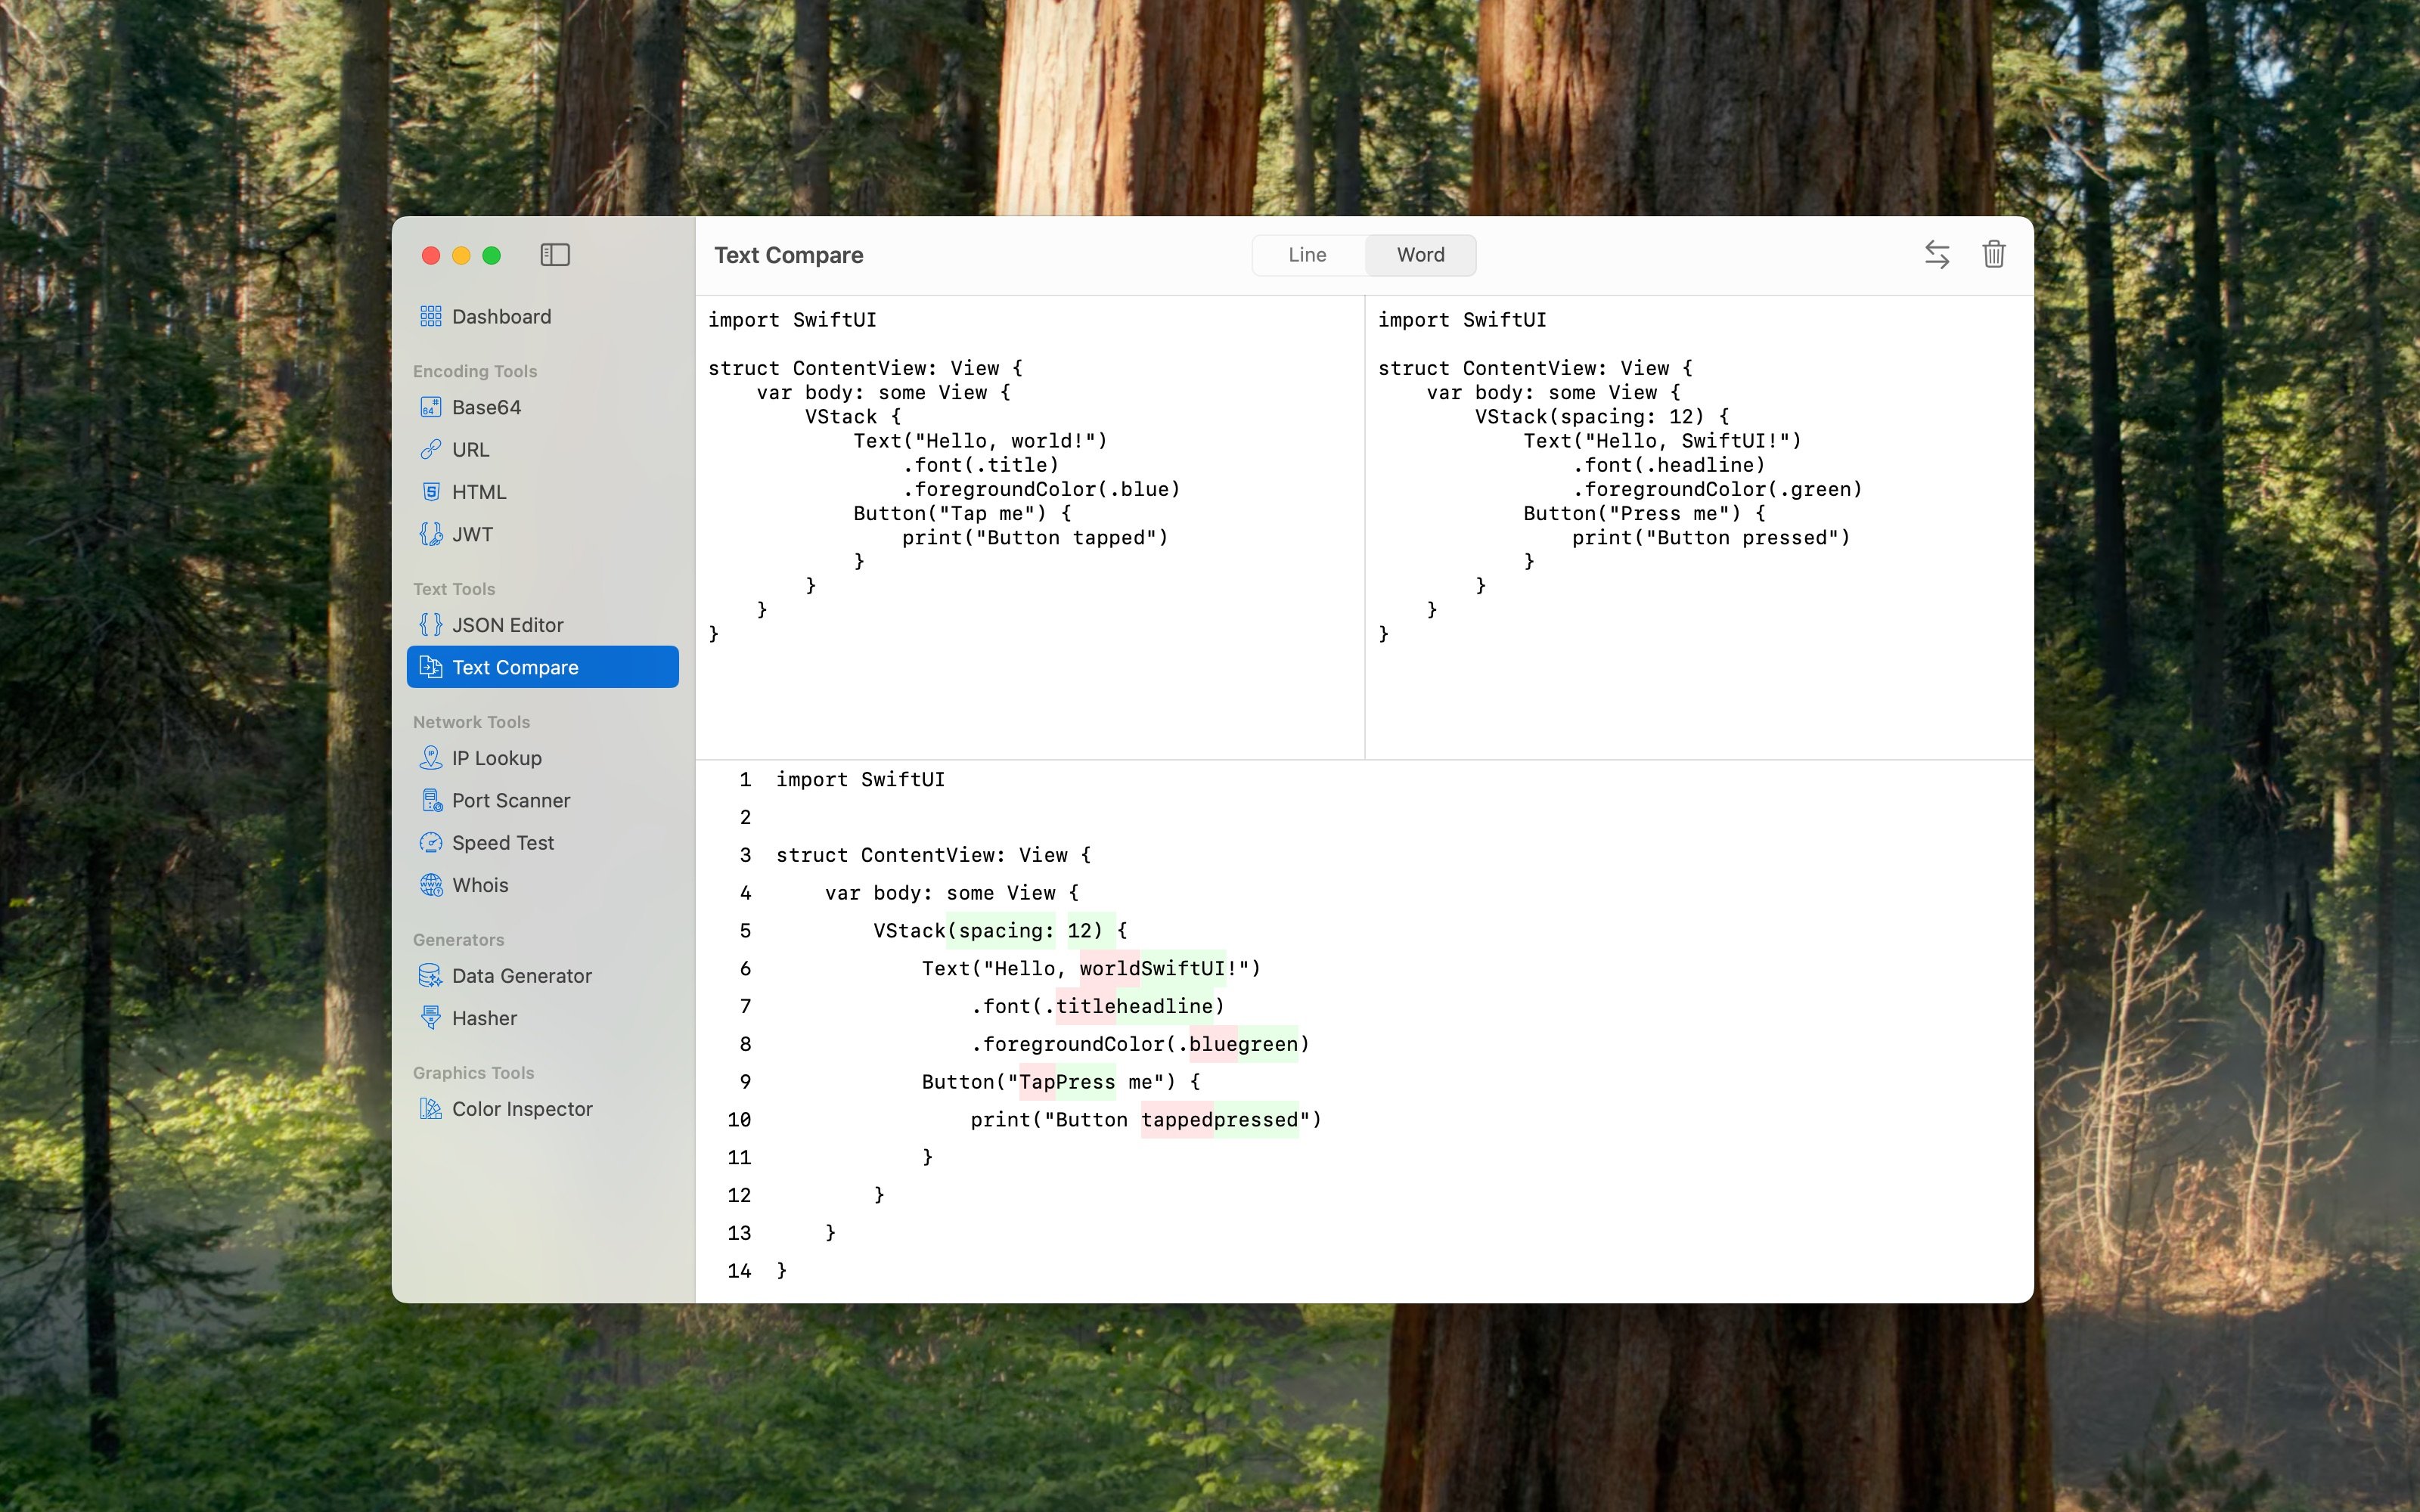Click the JWT sidebar icon
Screen dimensions: 2420x1512
[x=431, y=534]
